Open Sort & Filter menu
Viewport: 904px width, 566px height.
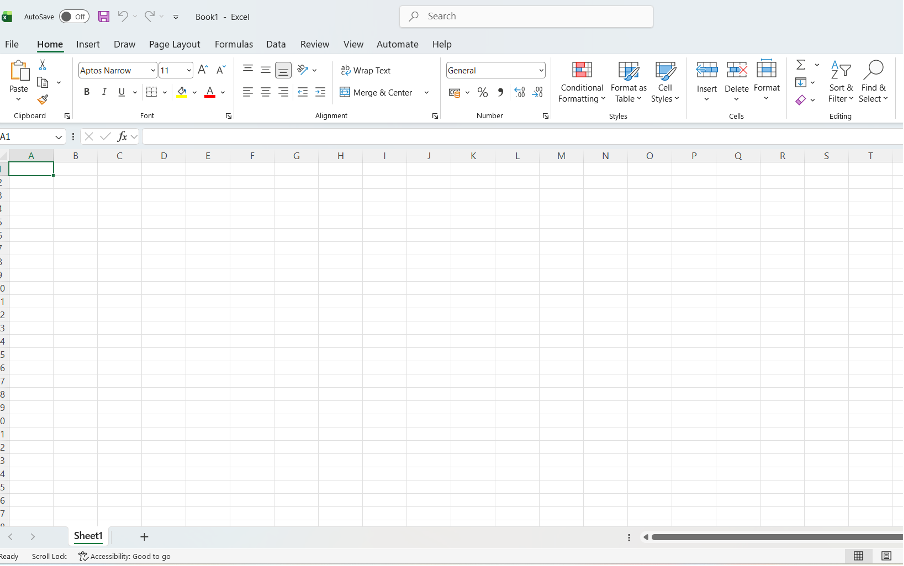(x=841, y=82)
